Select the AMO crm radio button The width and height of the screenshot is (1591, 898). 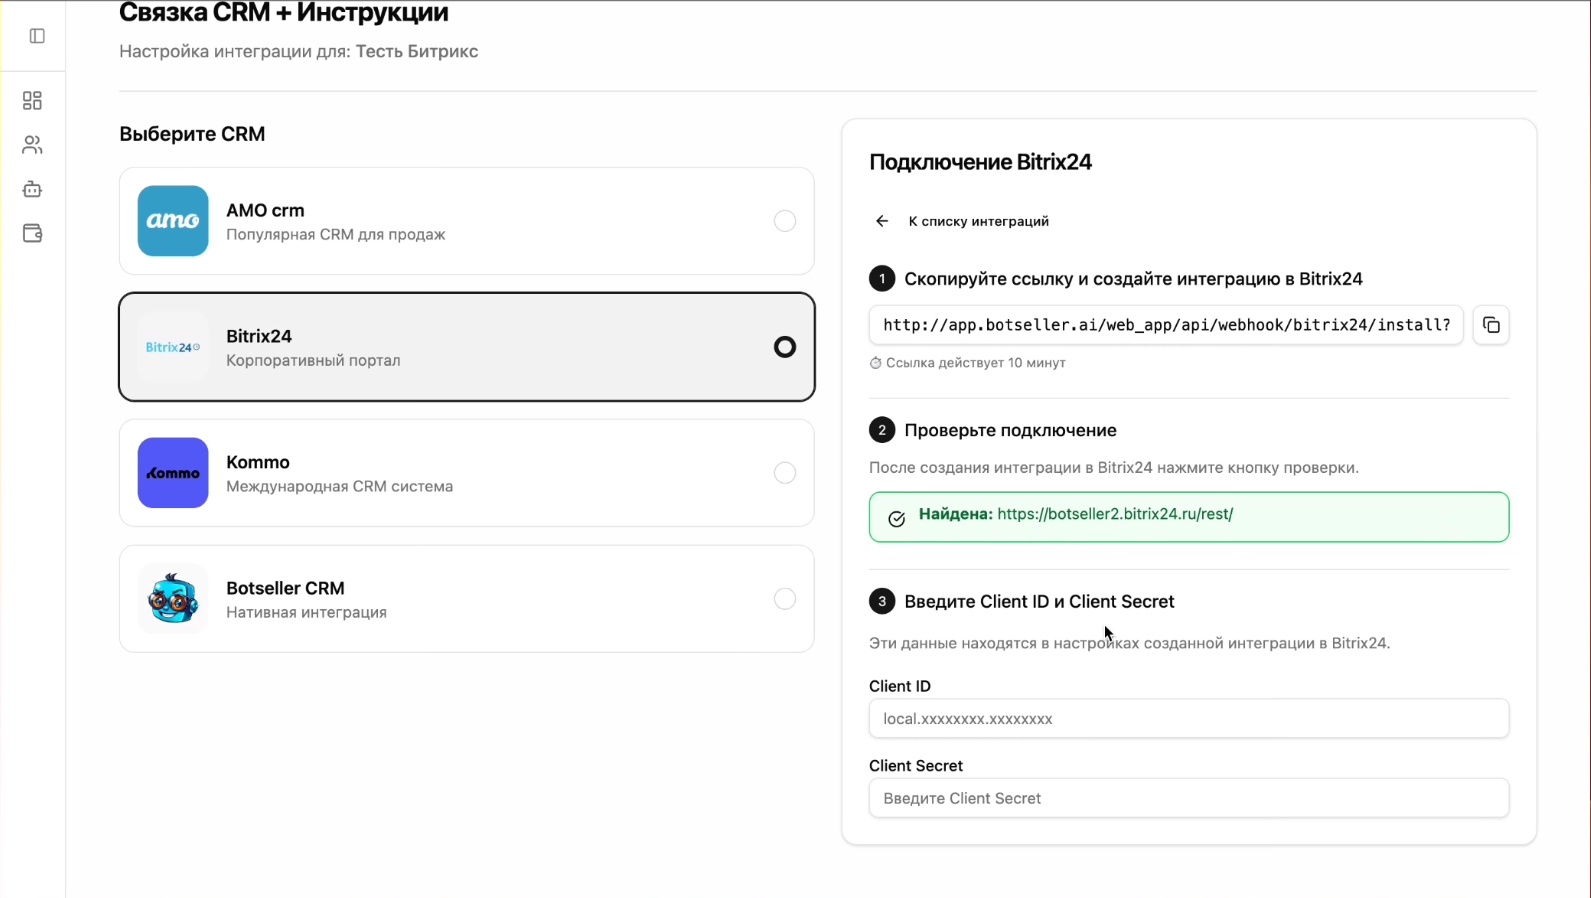785,221
